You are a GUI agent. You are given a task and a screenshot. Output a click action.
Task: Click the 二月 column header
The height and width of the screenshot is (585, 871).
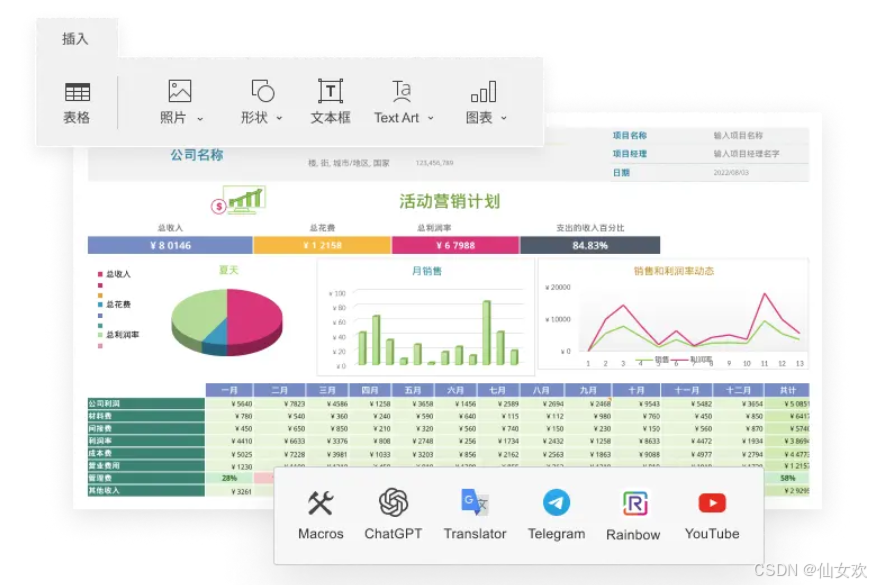pos(279,390)
